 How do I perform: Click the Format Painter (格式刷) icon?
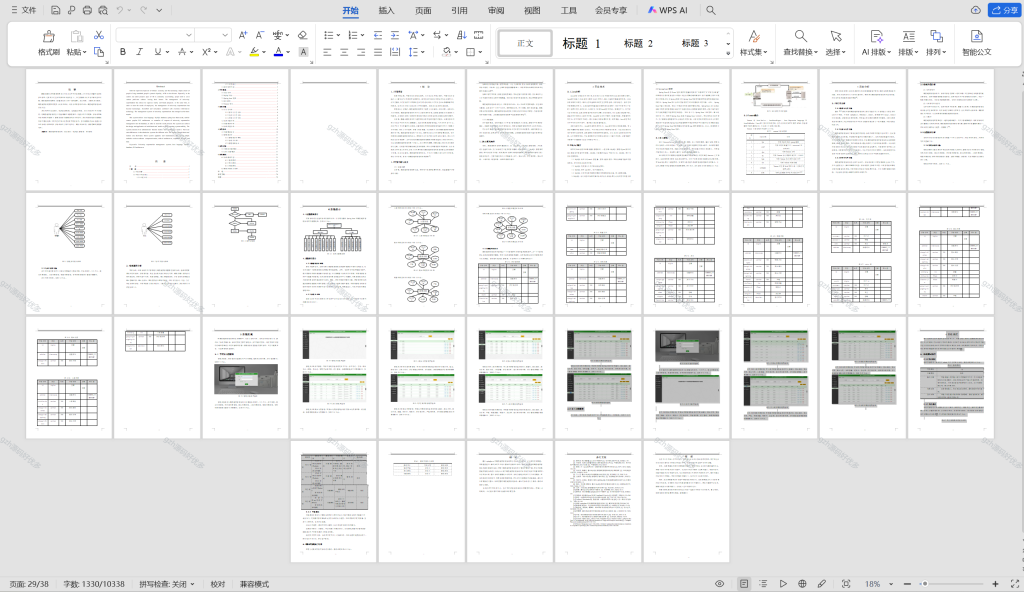click(48, 37)
